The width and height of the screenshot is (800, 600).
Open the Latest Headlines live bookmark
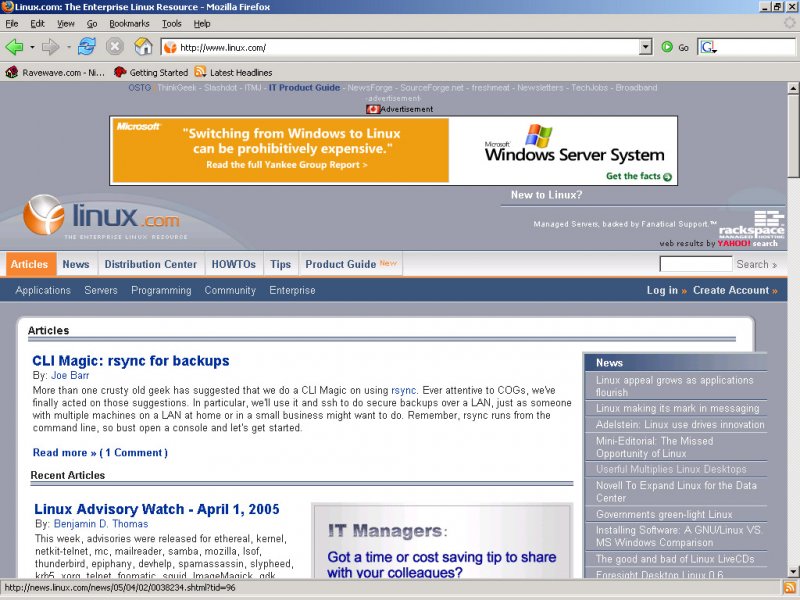coord(233,72)
